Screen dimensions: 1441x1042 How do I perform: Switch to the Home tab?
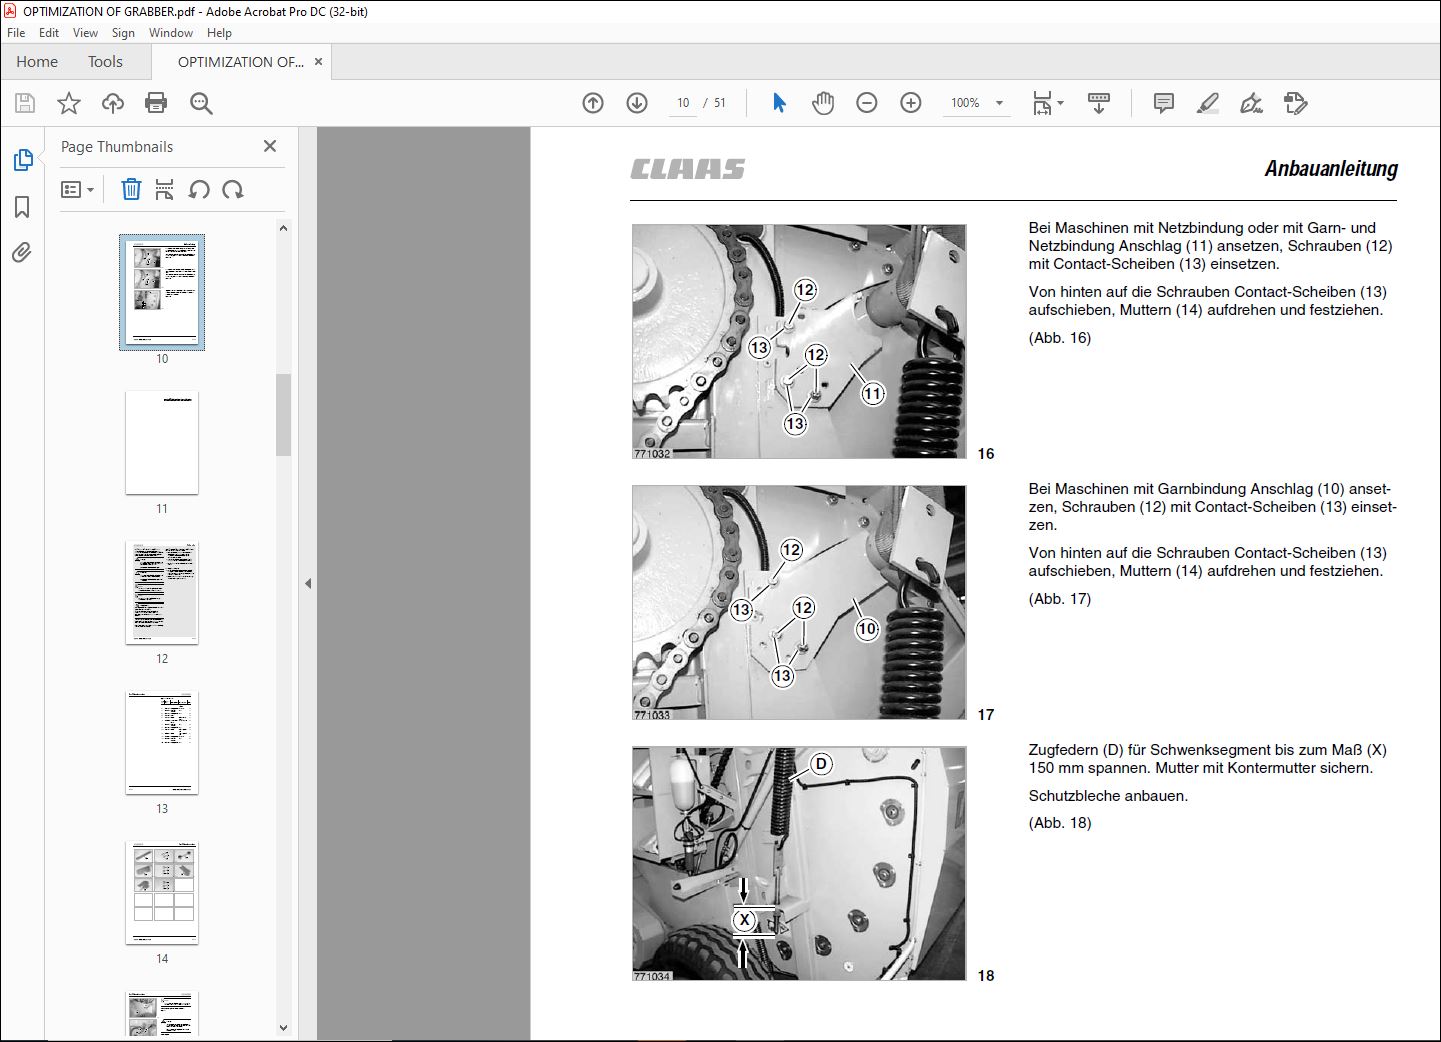click(37, 62)
